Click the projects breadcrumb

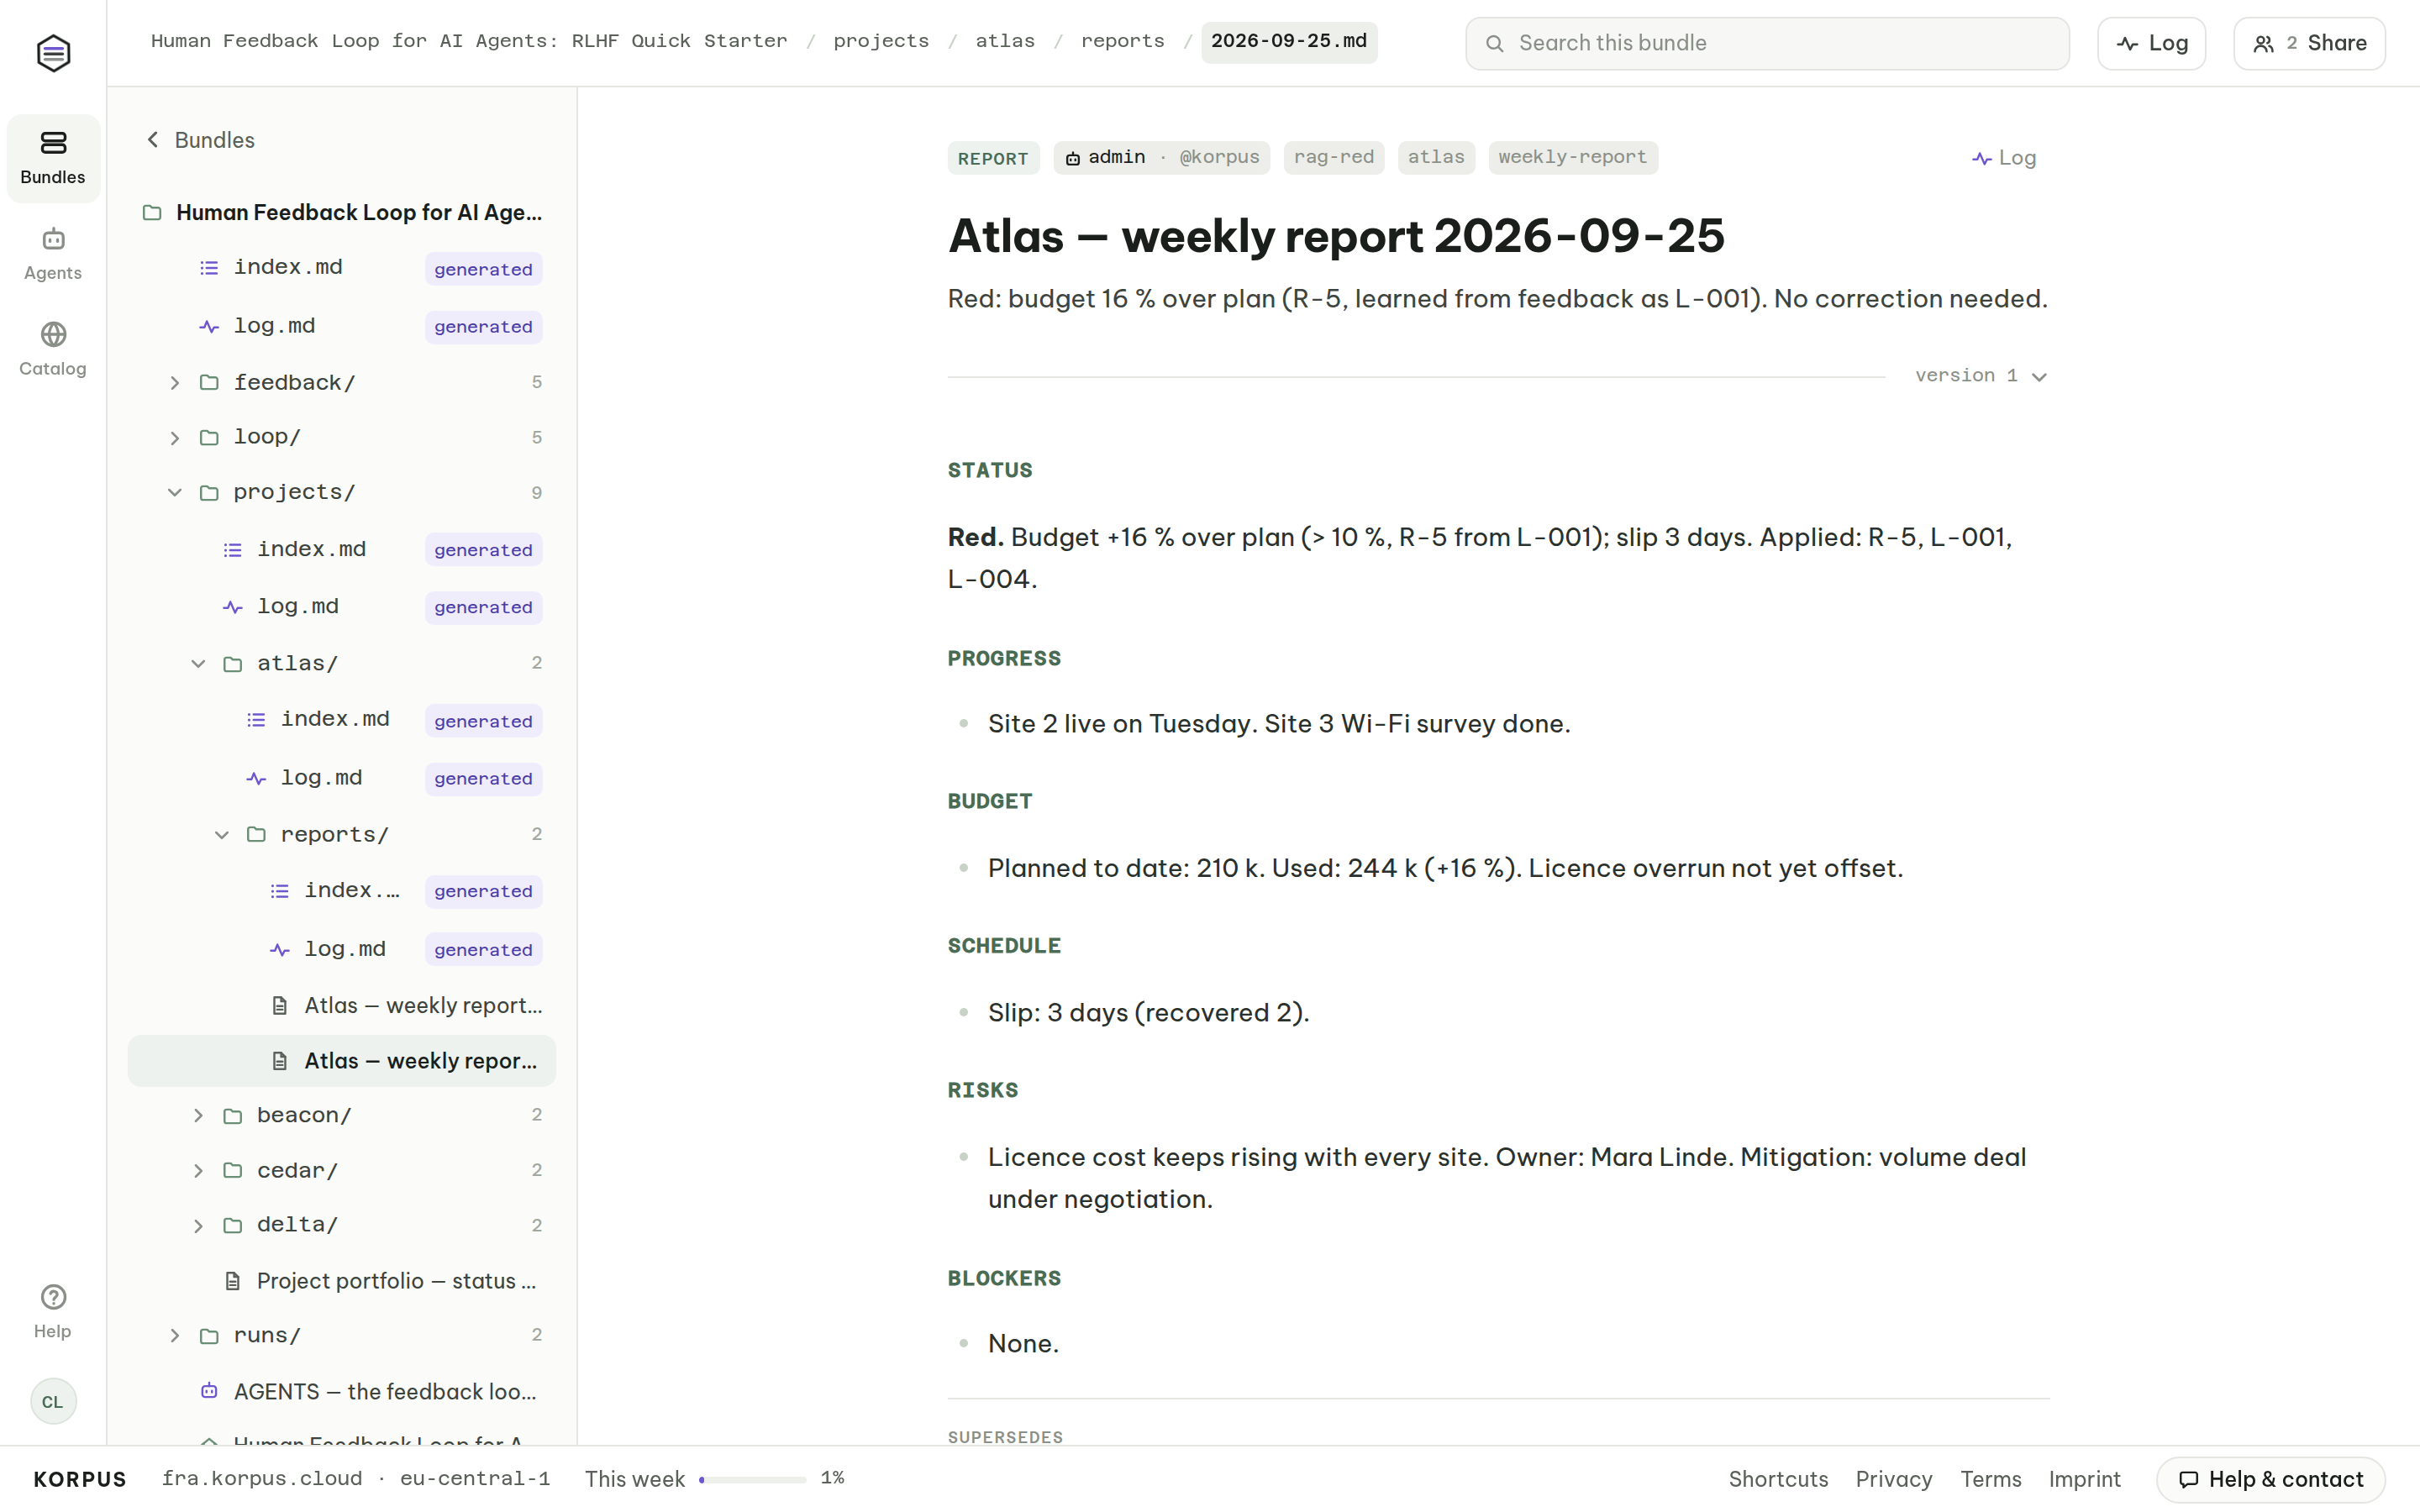tap(881, 41)
